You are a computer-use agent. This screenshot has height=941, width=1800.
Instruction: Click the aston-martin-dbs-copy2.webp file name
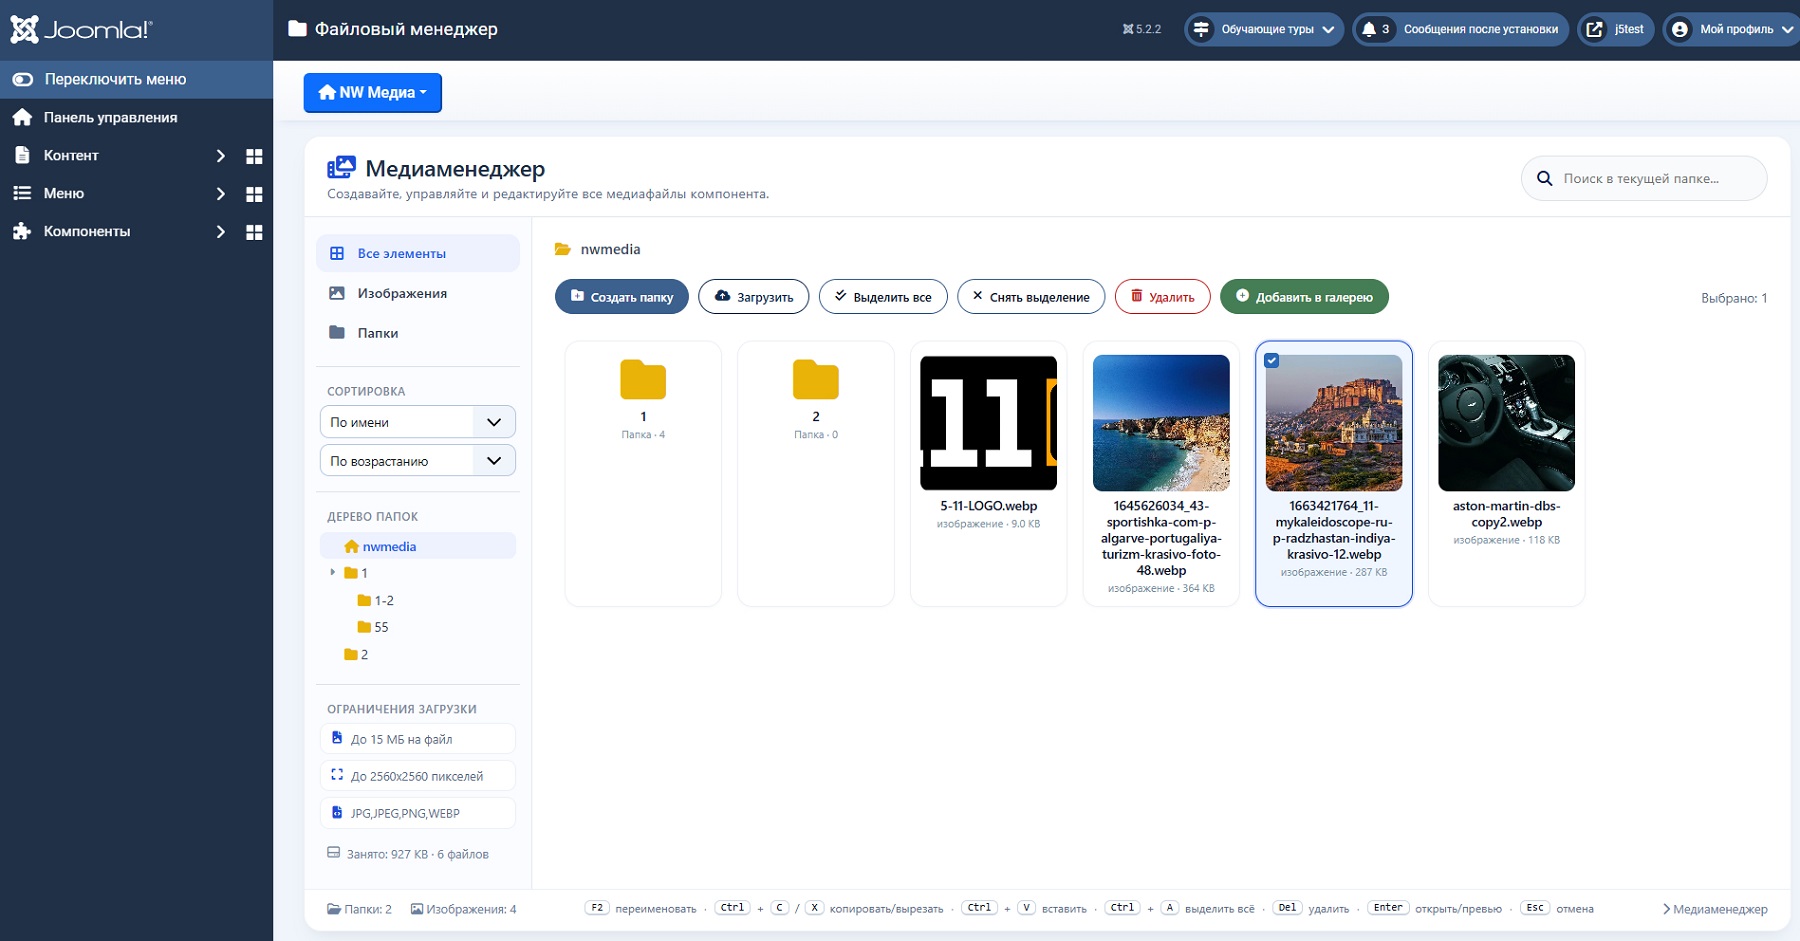tap(1506, 514)
